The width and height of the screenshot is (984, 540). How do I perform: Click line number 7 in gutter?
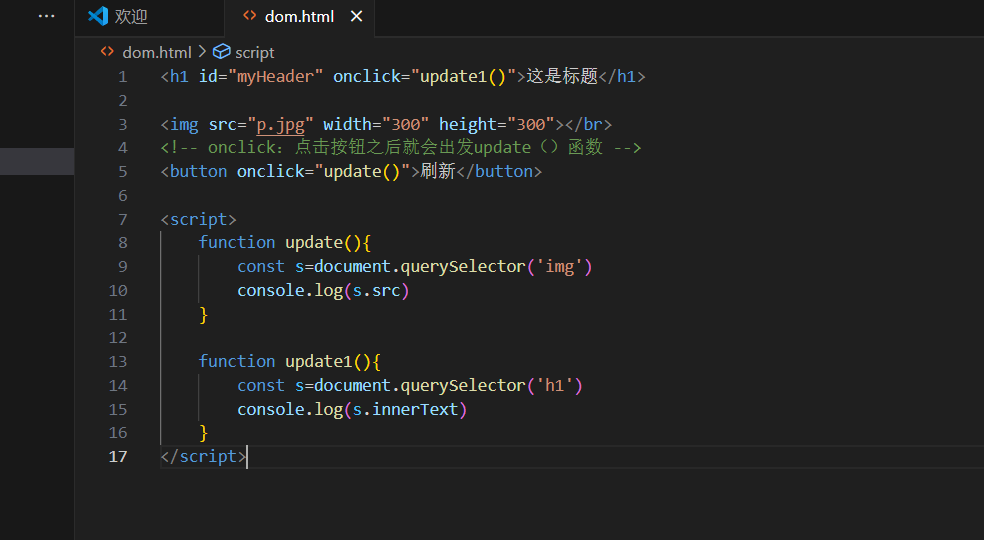pyautogui.click(x=122, y=219)
